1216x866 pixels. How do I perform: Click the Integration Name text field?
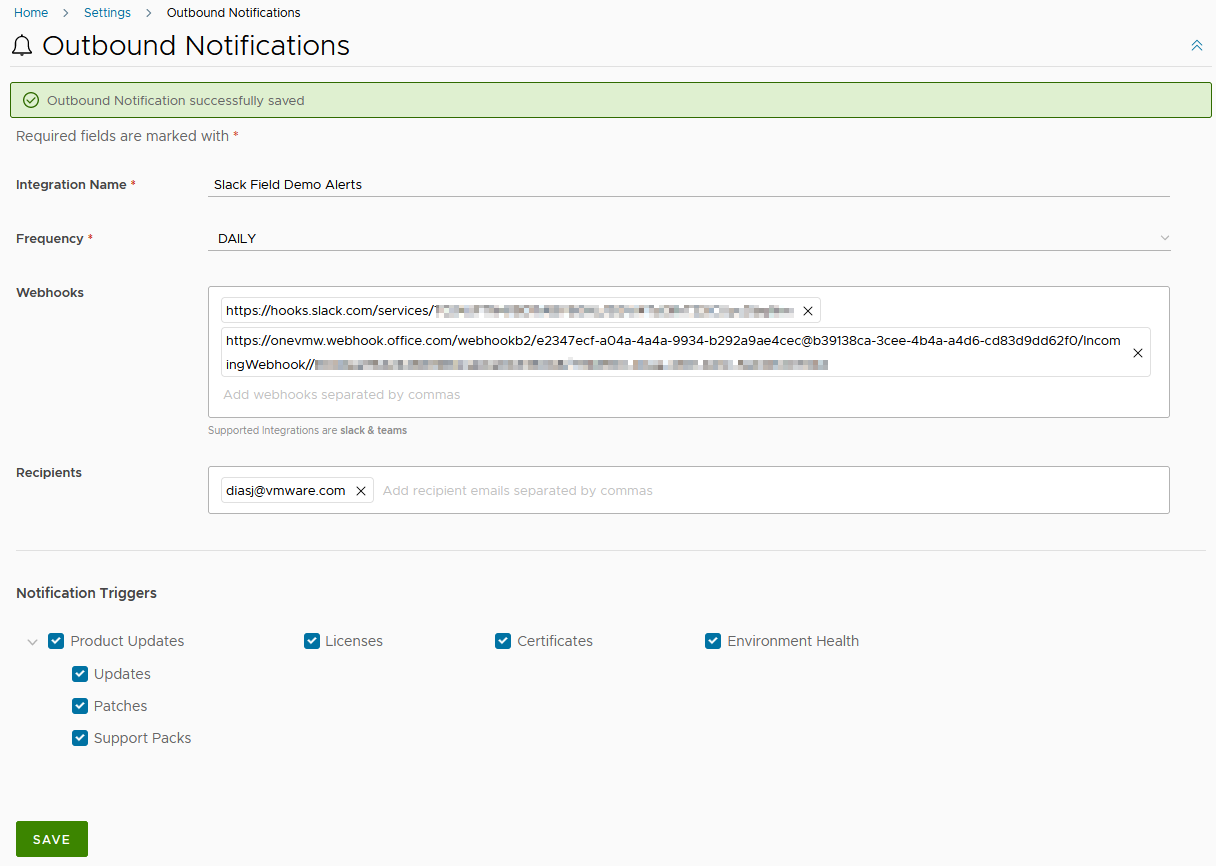[689, 185]
